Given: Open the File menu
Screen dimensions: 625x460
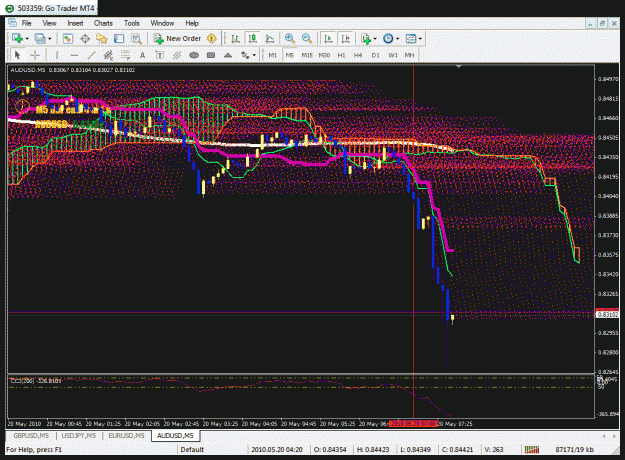Looking at the screenshot, I should tap(26, 23).
